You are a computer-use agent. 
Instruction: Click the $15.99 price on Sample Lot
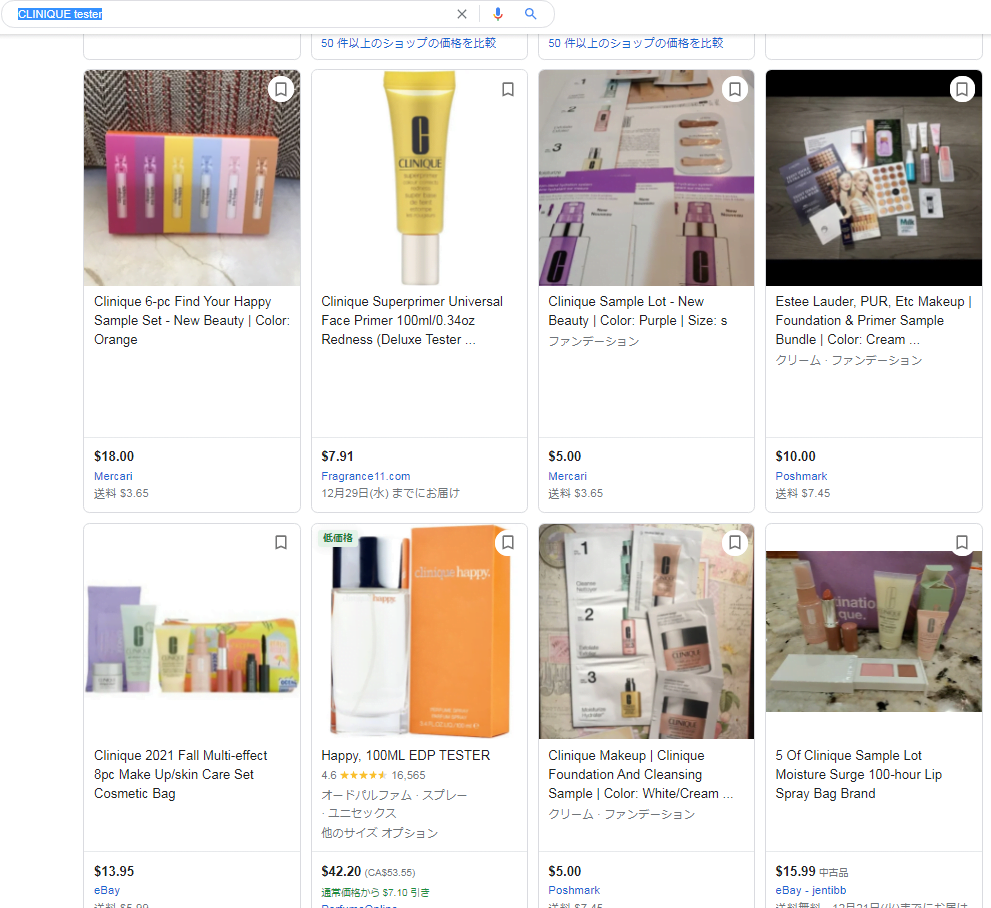(x=795, y=871)
